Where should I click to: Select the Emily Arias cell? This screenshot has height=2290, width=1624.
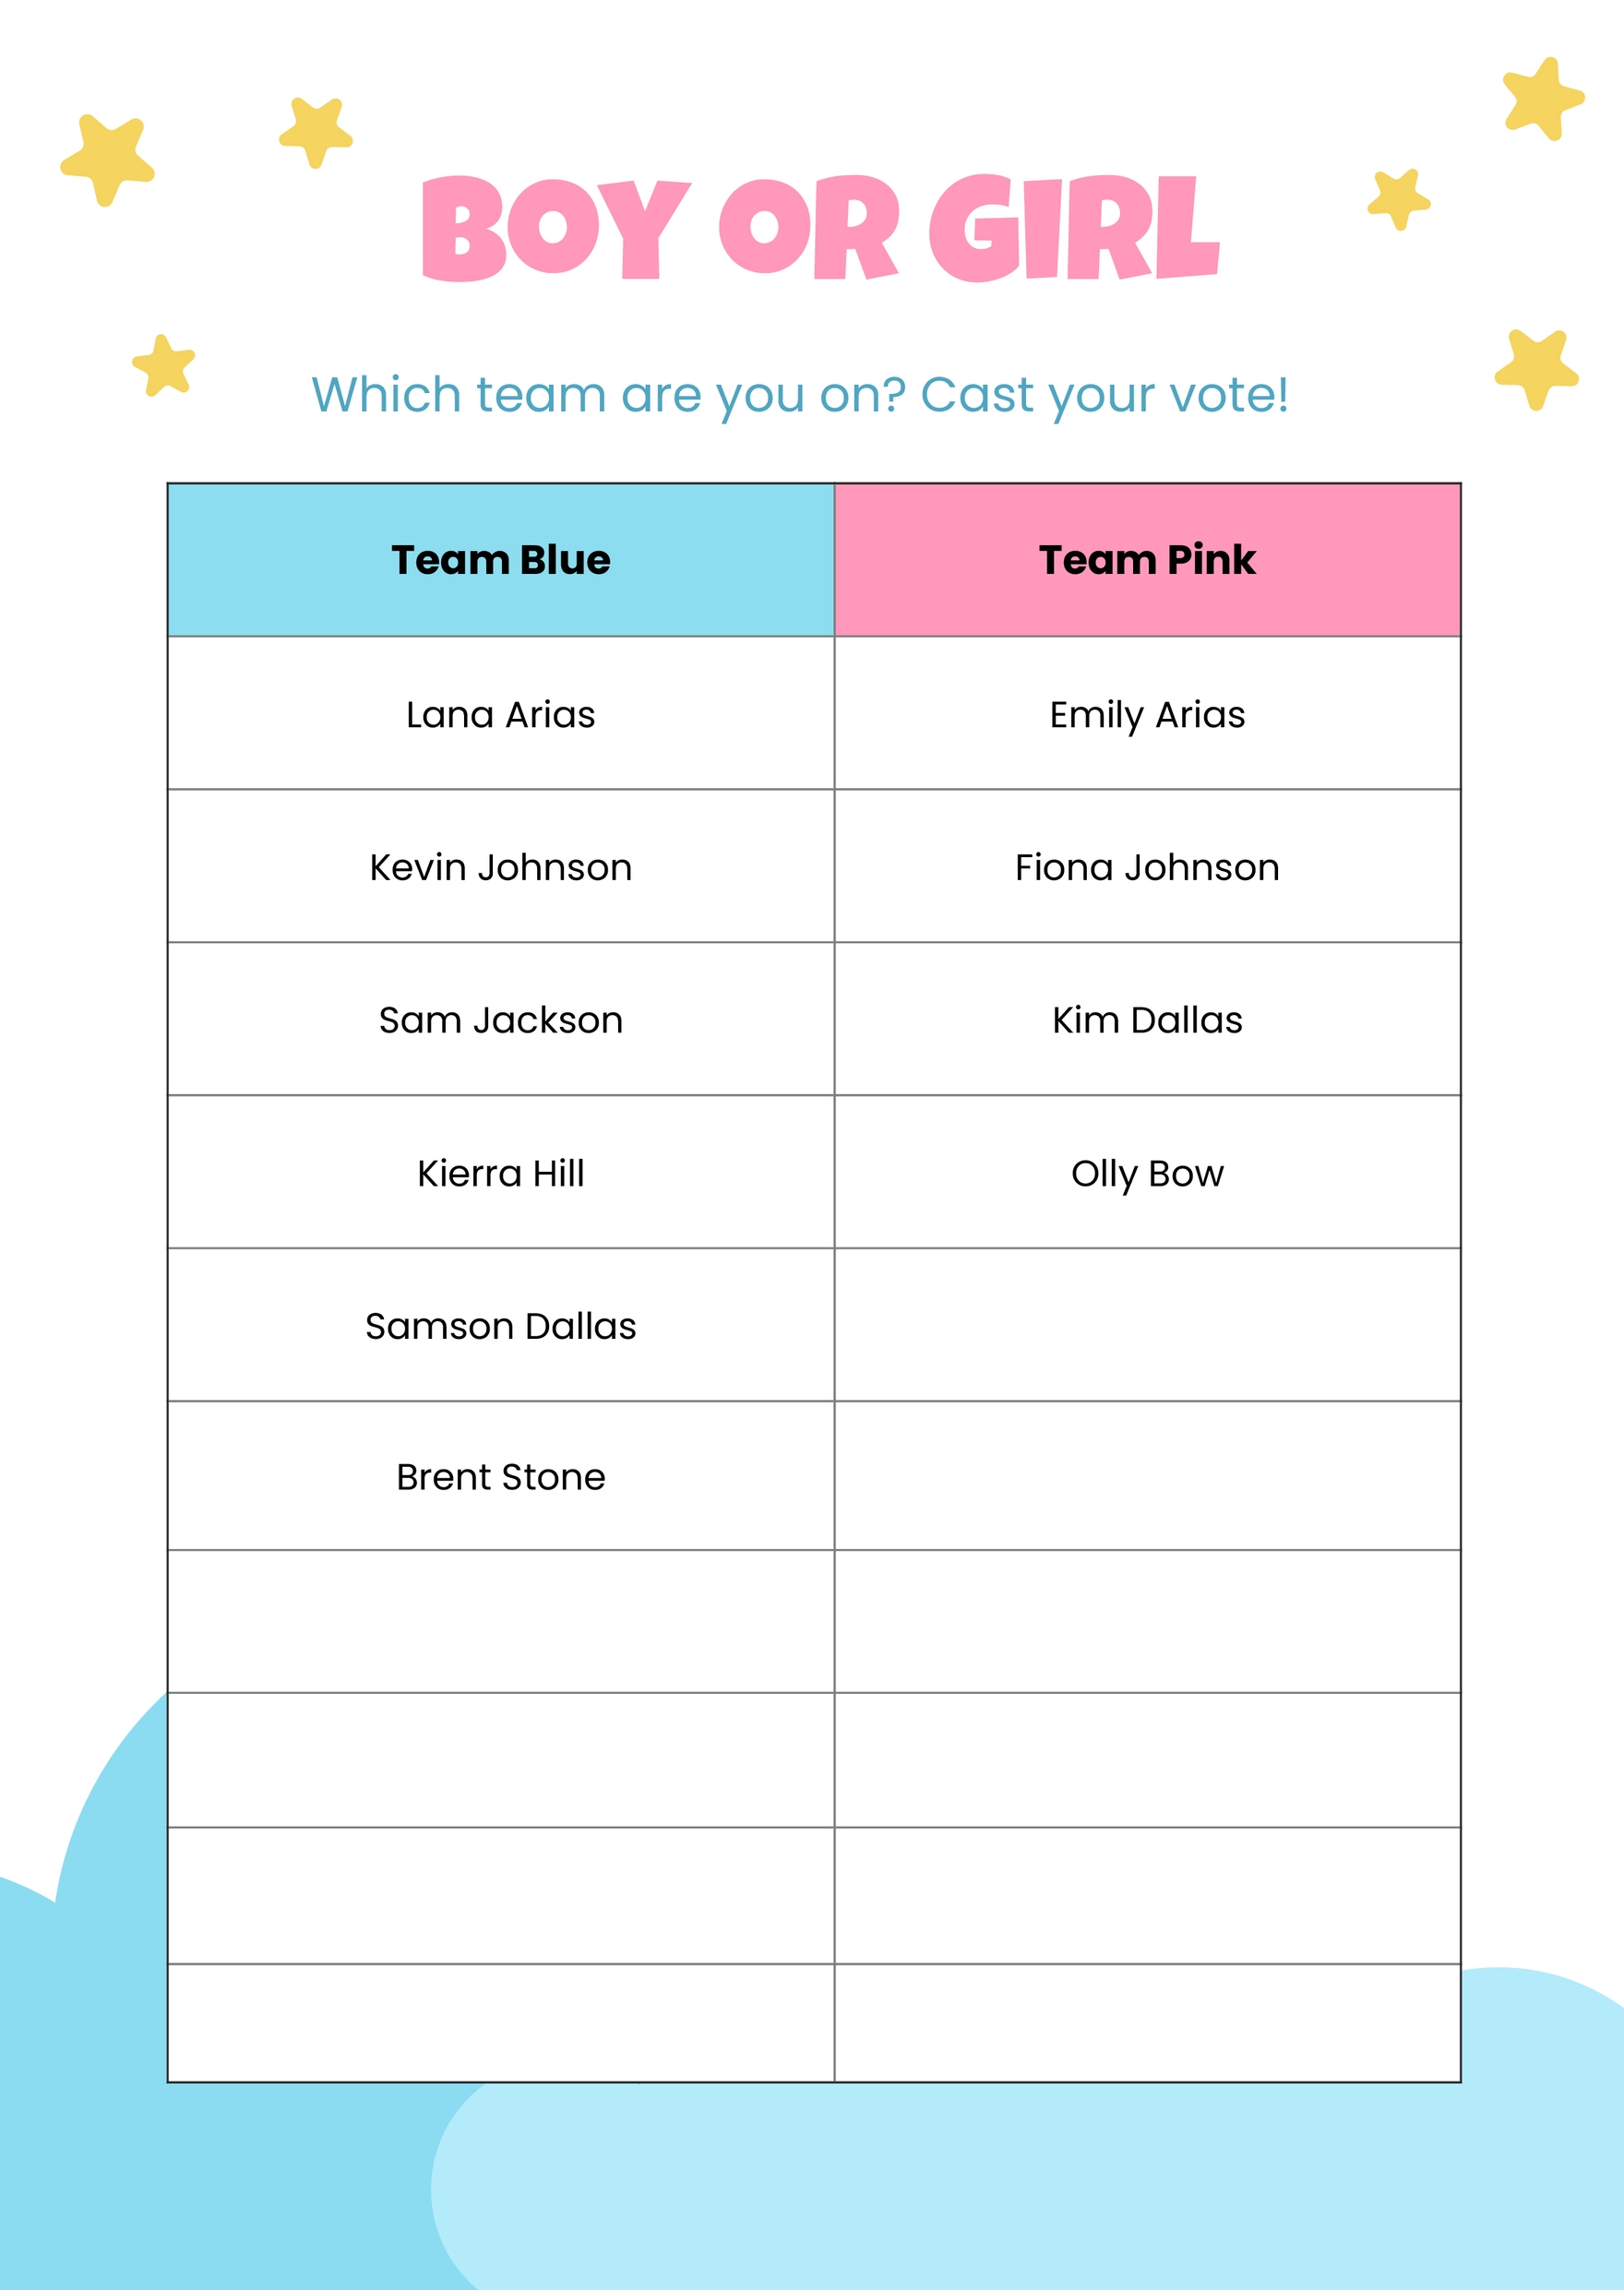coord(1147,713)
